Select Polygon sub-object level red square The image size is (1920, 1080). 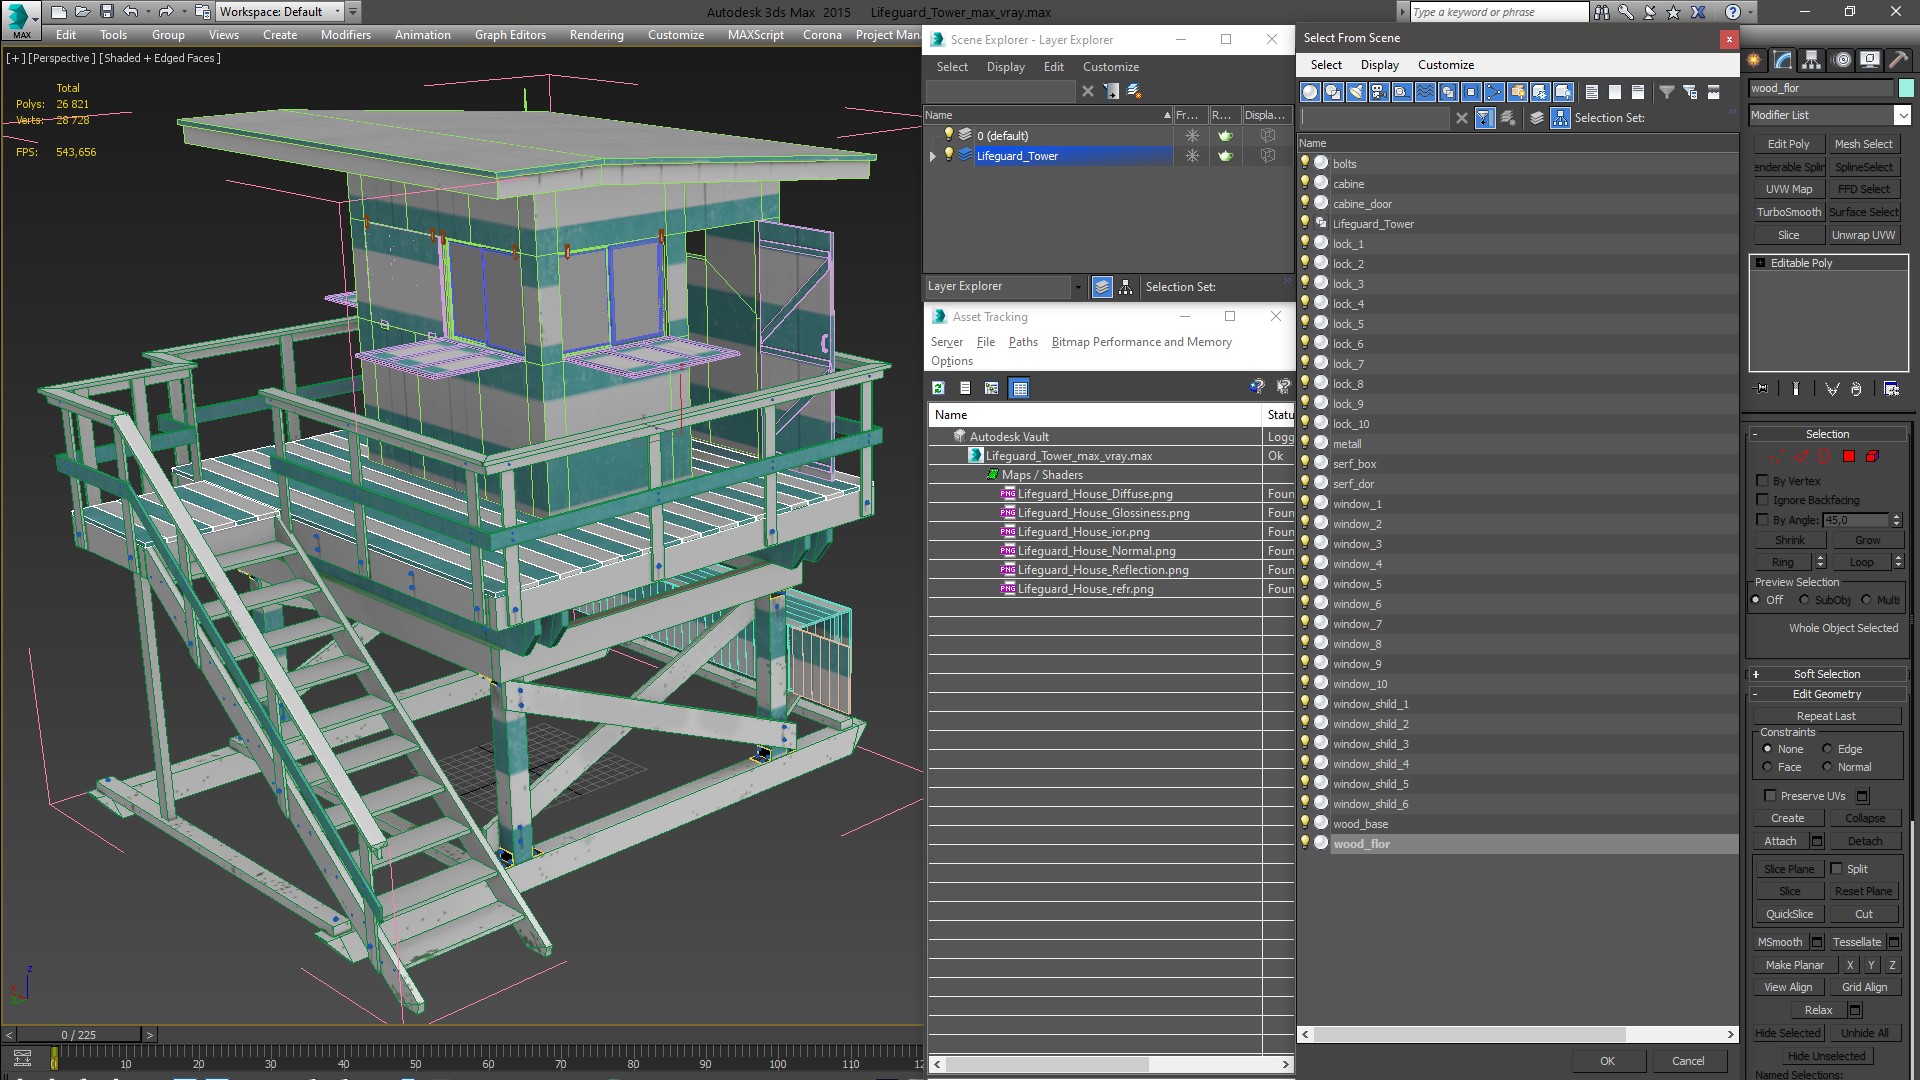point(1849,456)
